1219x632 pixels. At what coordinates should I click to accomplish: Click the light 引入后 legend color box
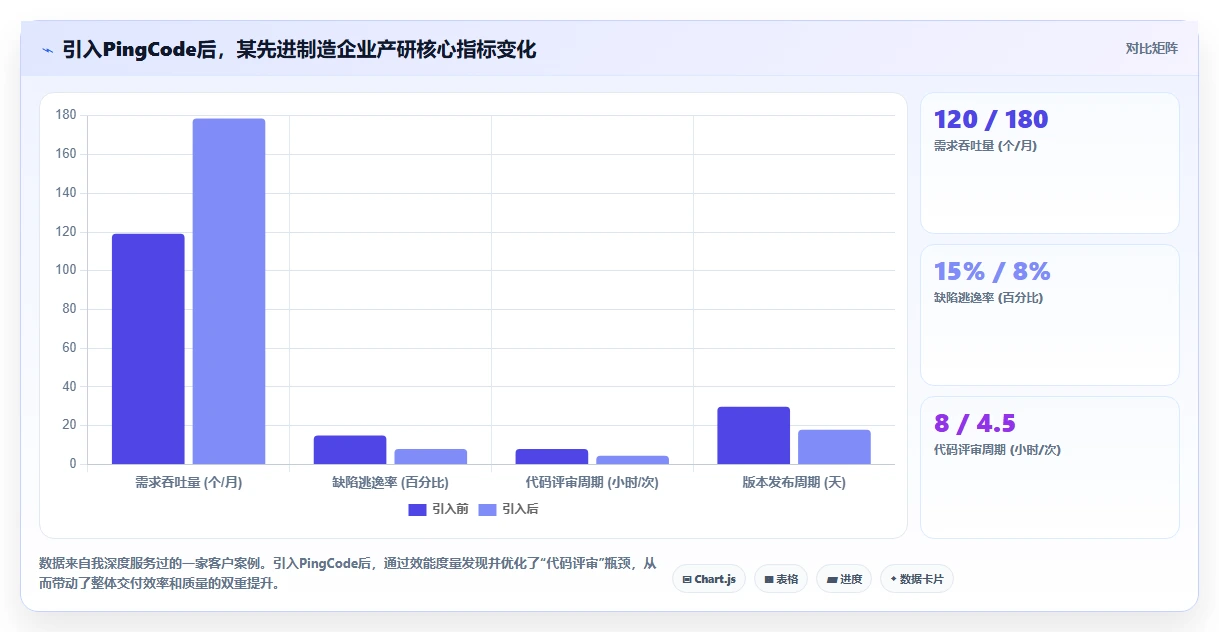click(487, 509)
